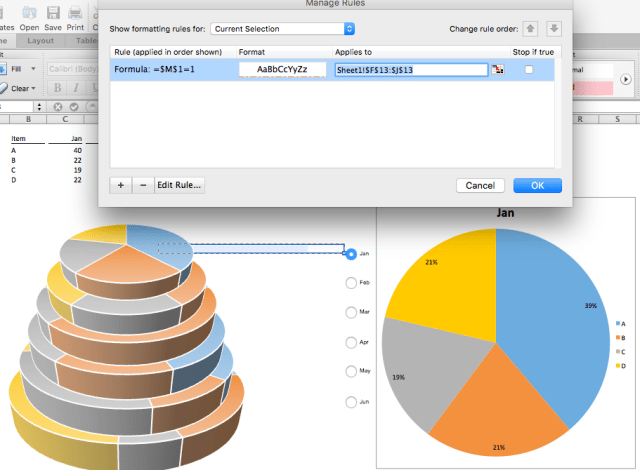Click the Cancel button
Viewport: 640px width, 470px height.
point(480,186)
